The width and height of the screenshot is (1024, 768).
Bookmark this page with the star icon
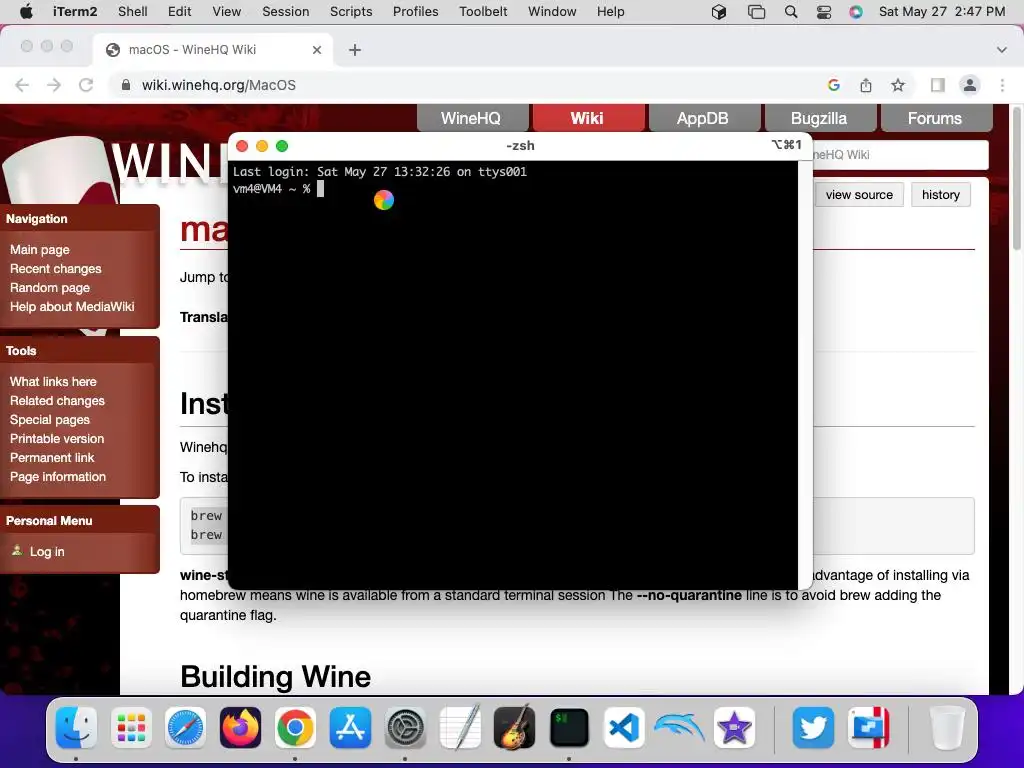click(x=898, y=85)
